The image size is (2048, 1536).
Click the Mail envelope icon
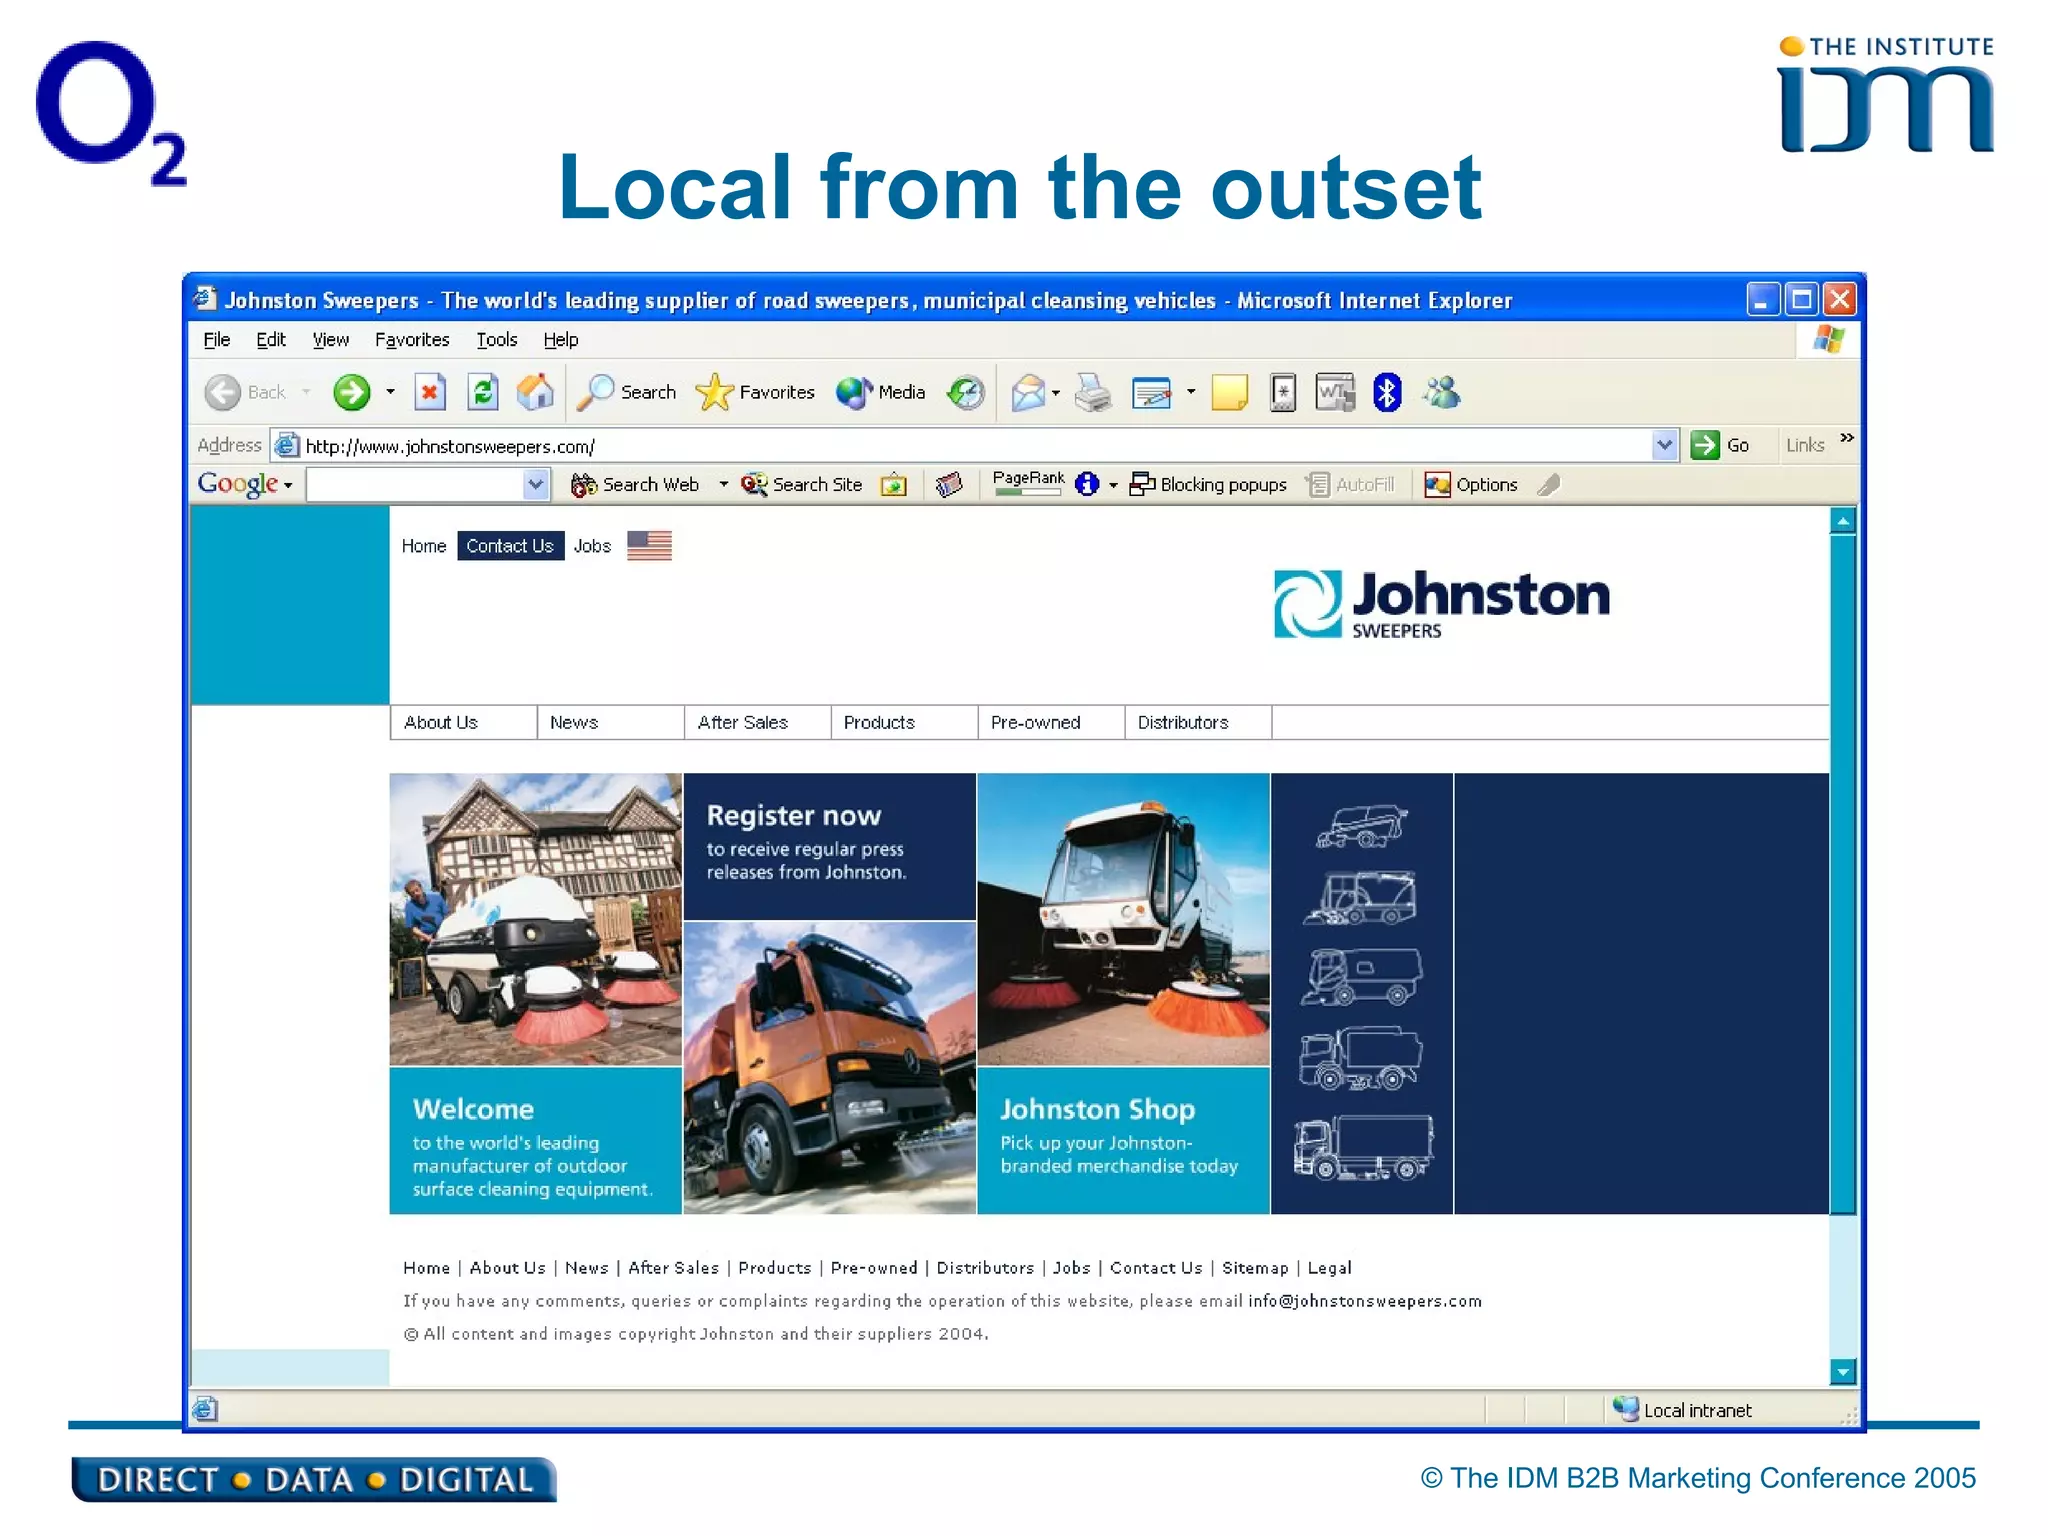click(x=1027, y=392)
